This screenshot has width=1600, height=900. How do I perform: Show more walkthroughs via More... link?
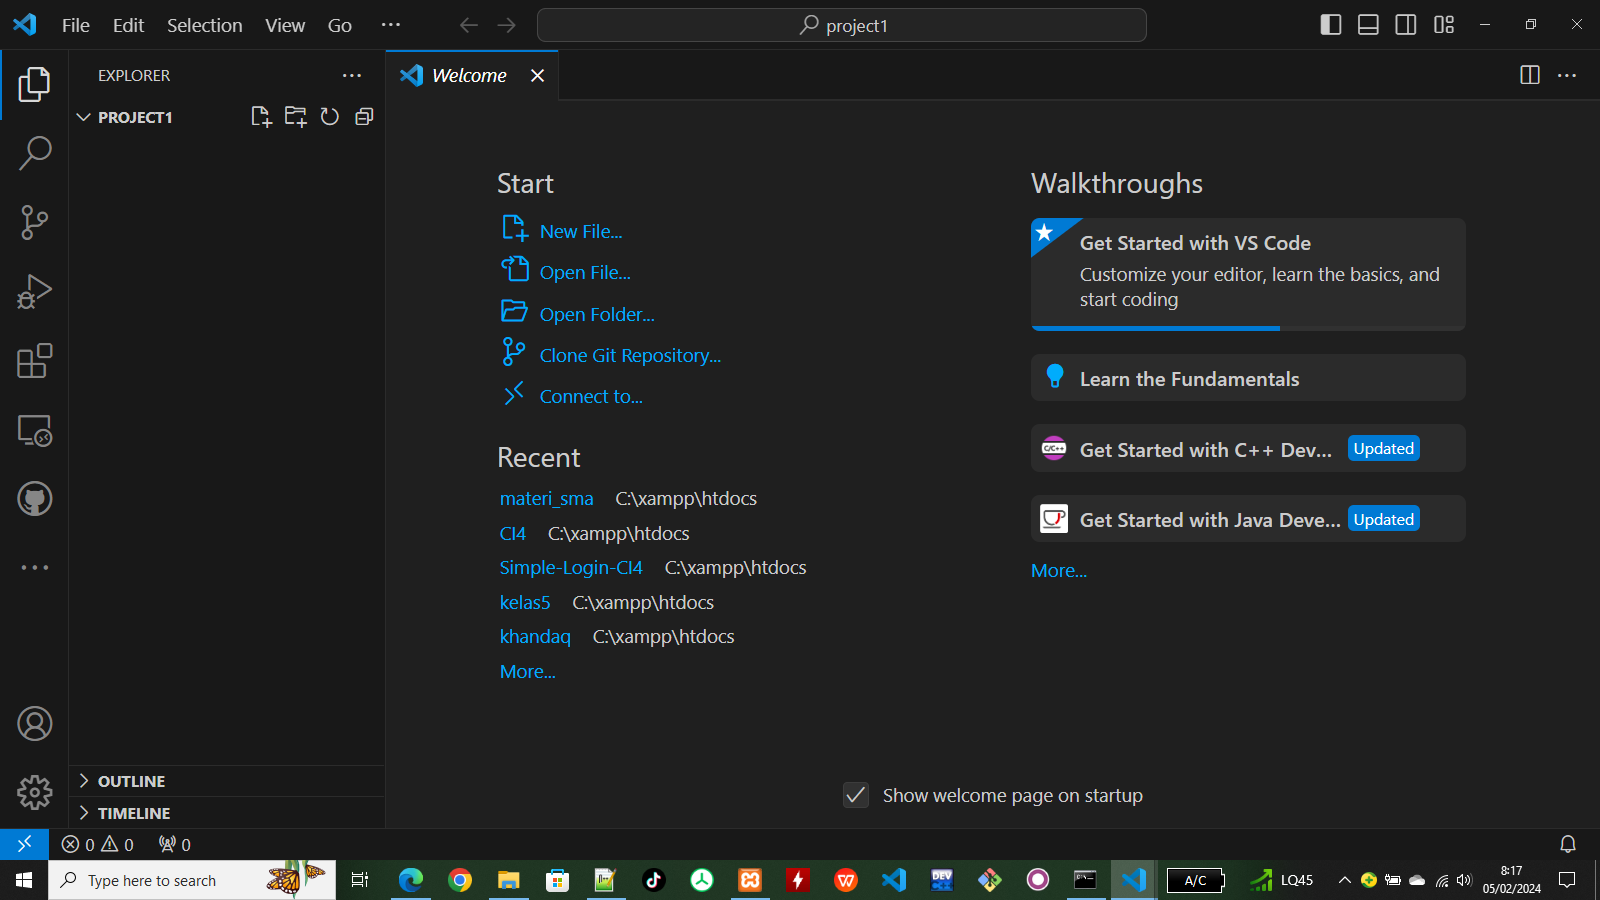click(1059, 570)
